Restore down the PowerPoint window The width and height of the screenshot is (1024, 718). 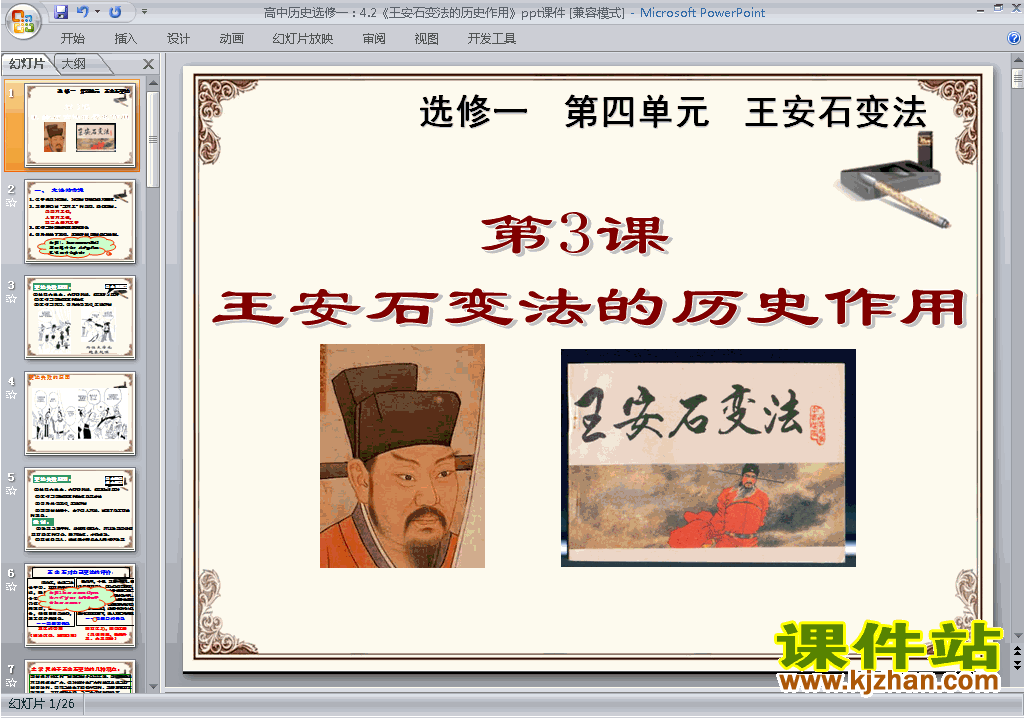998,8
